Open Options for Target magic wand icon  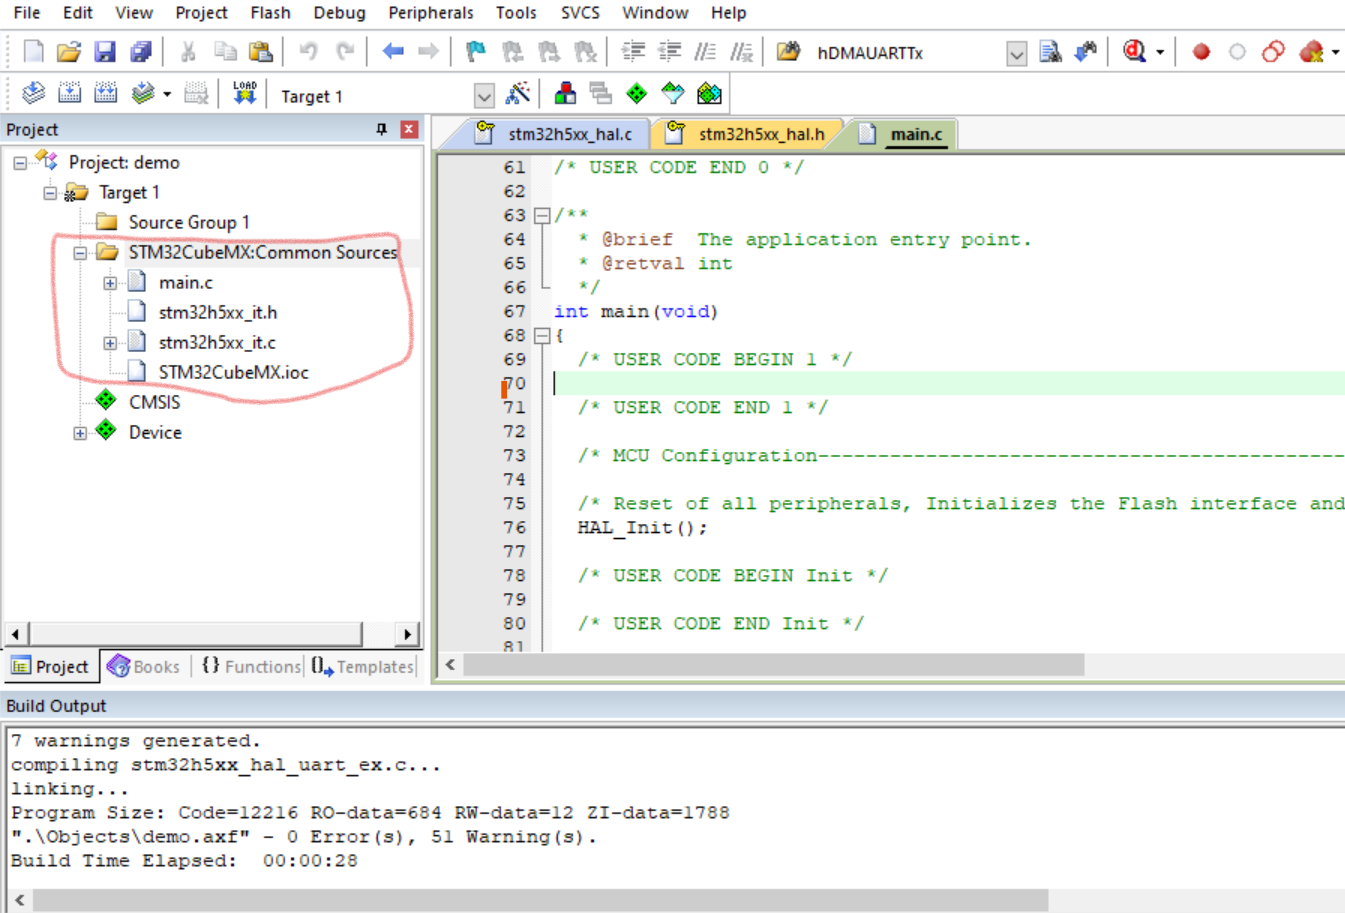tap(518, 94)
